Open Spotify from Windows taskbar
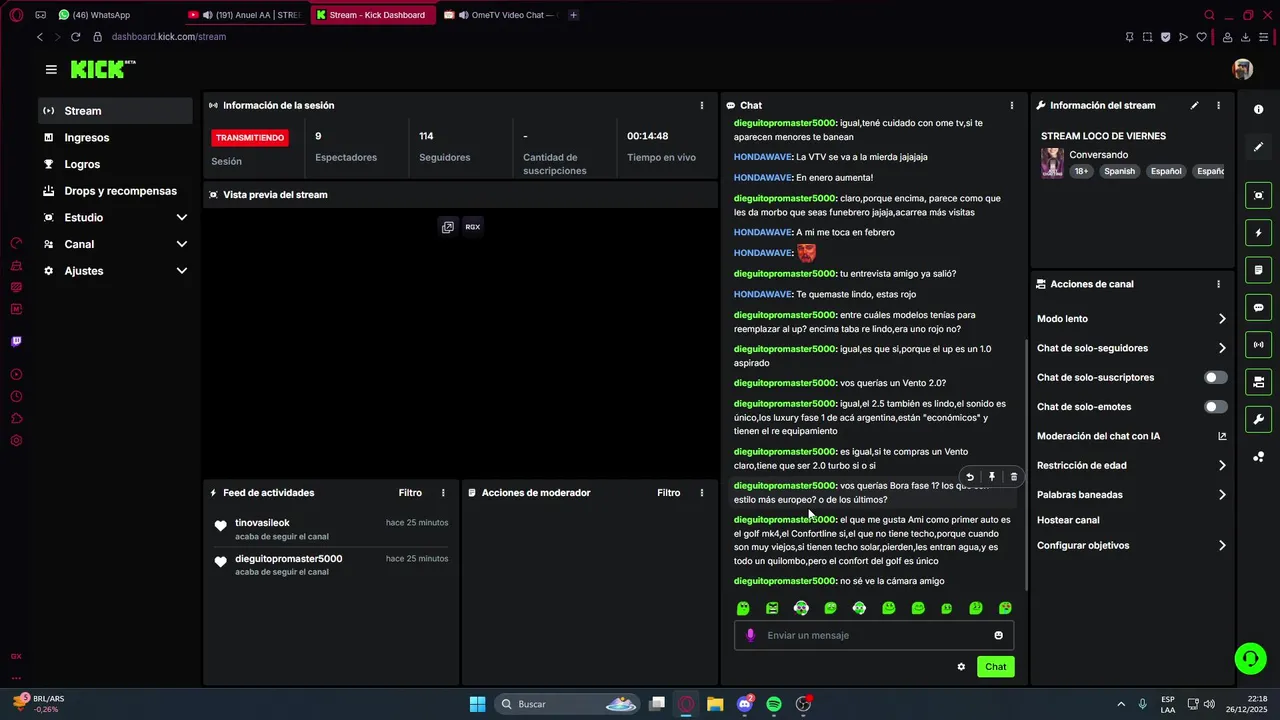The image size is (1280, 720). point(774,704)
